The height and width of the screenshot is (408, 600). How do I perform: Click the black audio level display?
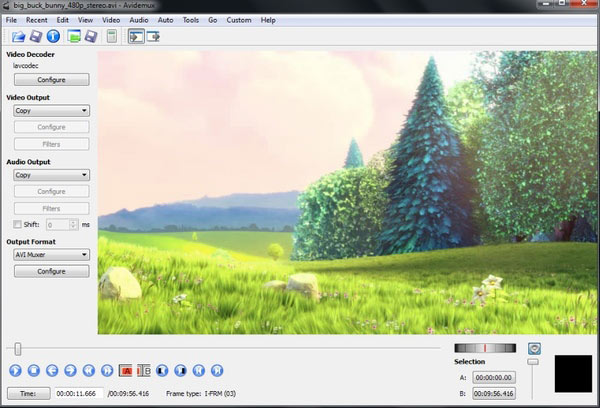tap(573, 374)
